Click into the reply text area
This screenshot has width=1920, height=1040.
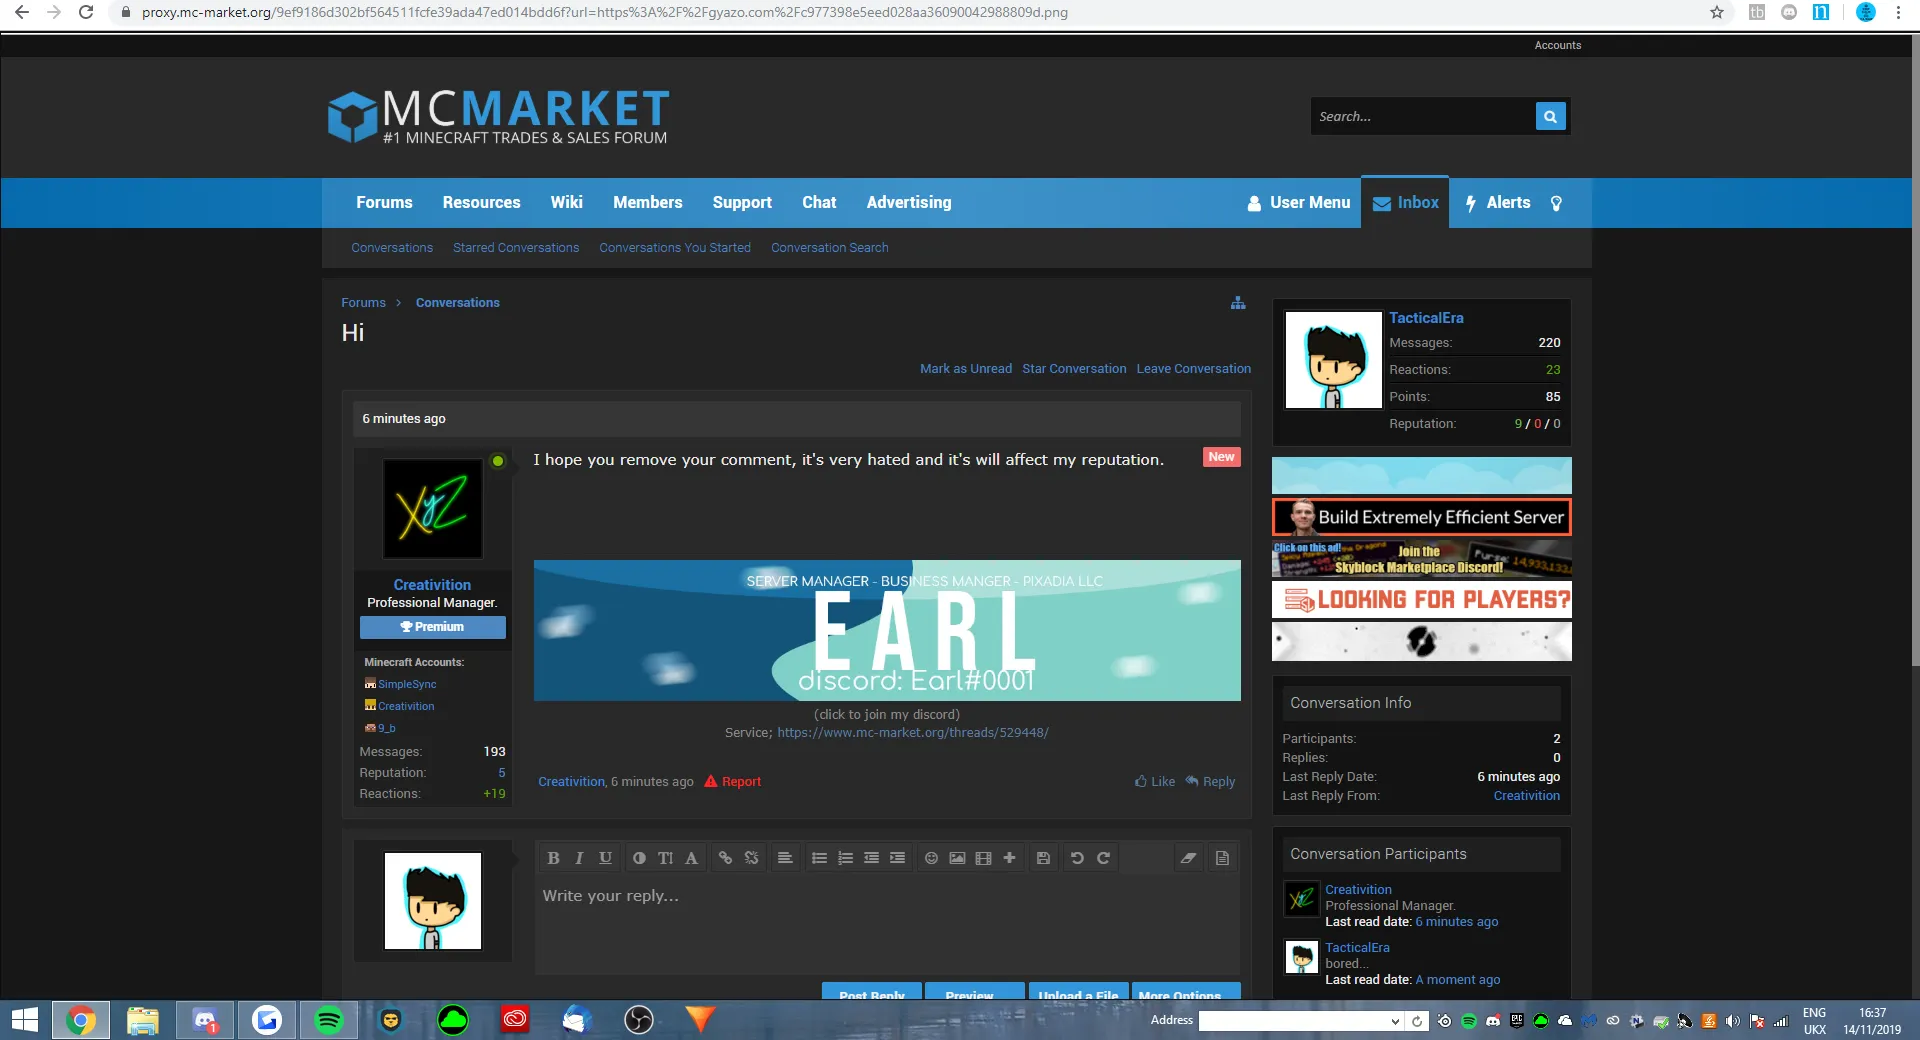tap(887, 925)
